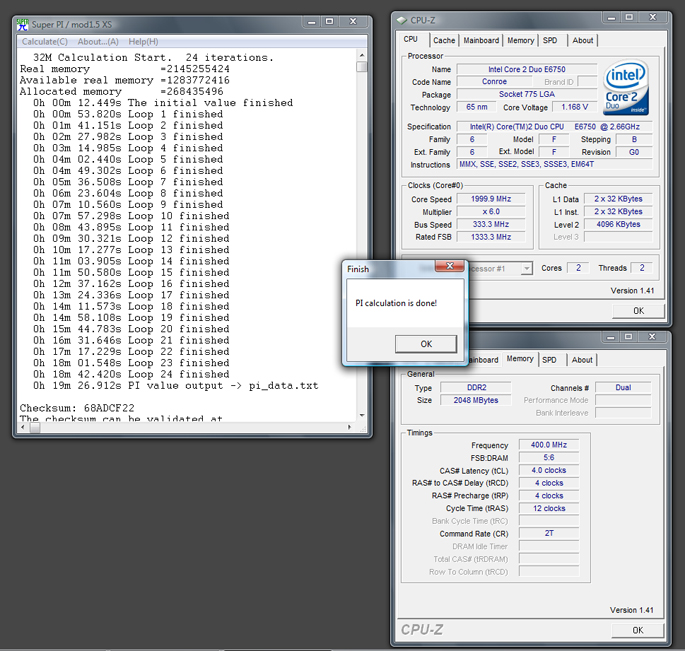This screenshot has width=685, height=651.
Task: Click the Code Name value 'Conroe'
Action: point(494,82)
